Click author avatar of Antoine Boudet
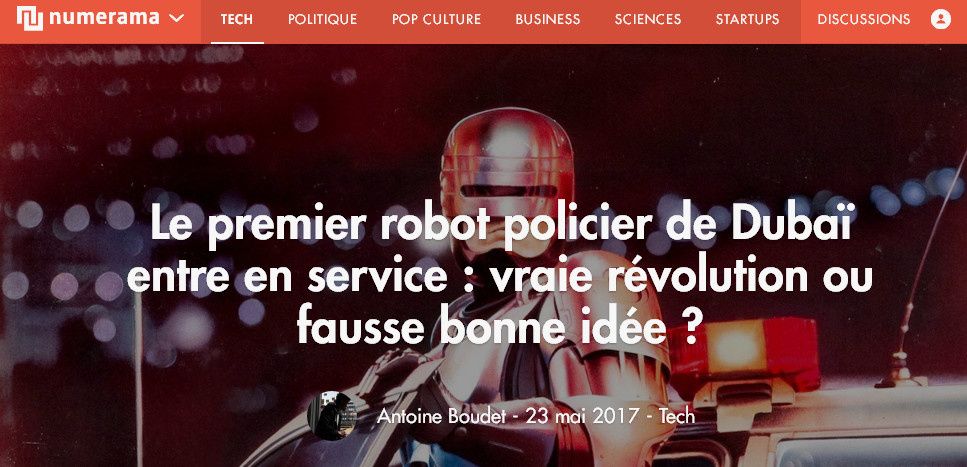Screen dimensions: 967x467 coord(332,416)
